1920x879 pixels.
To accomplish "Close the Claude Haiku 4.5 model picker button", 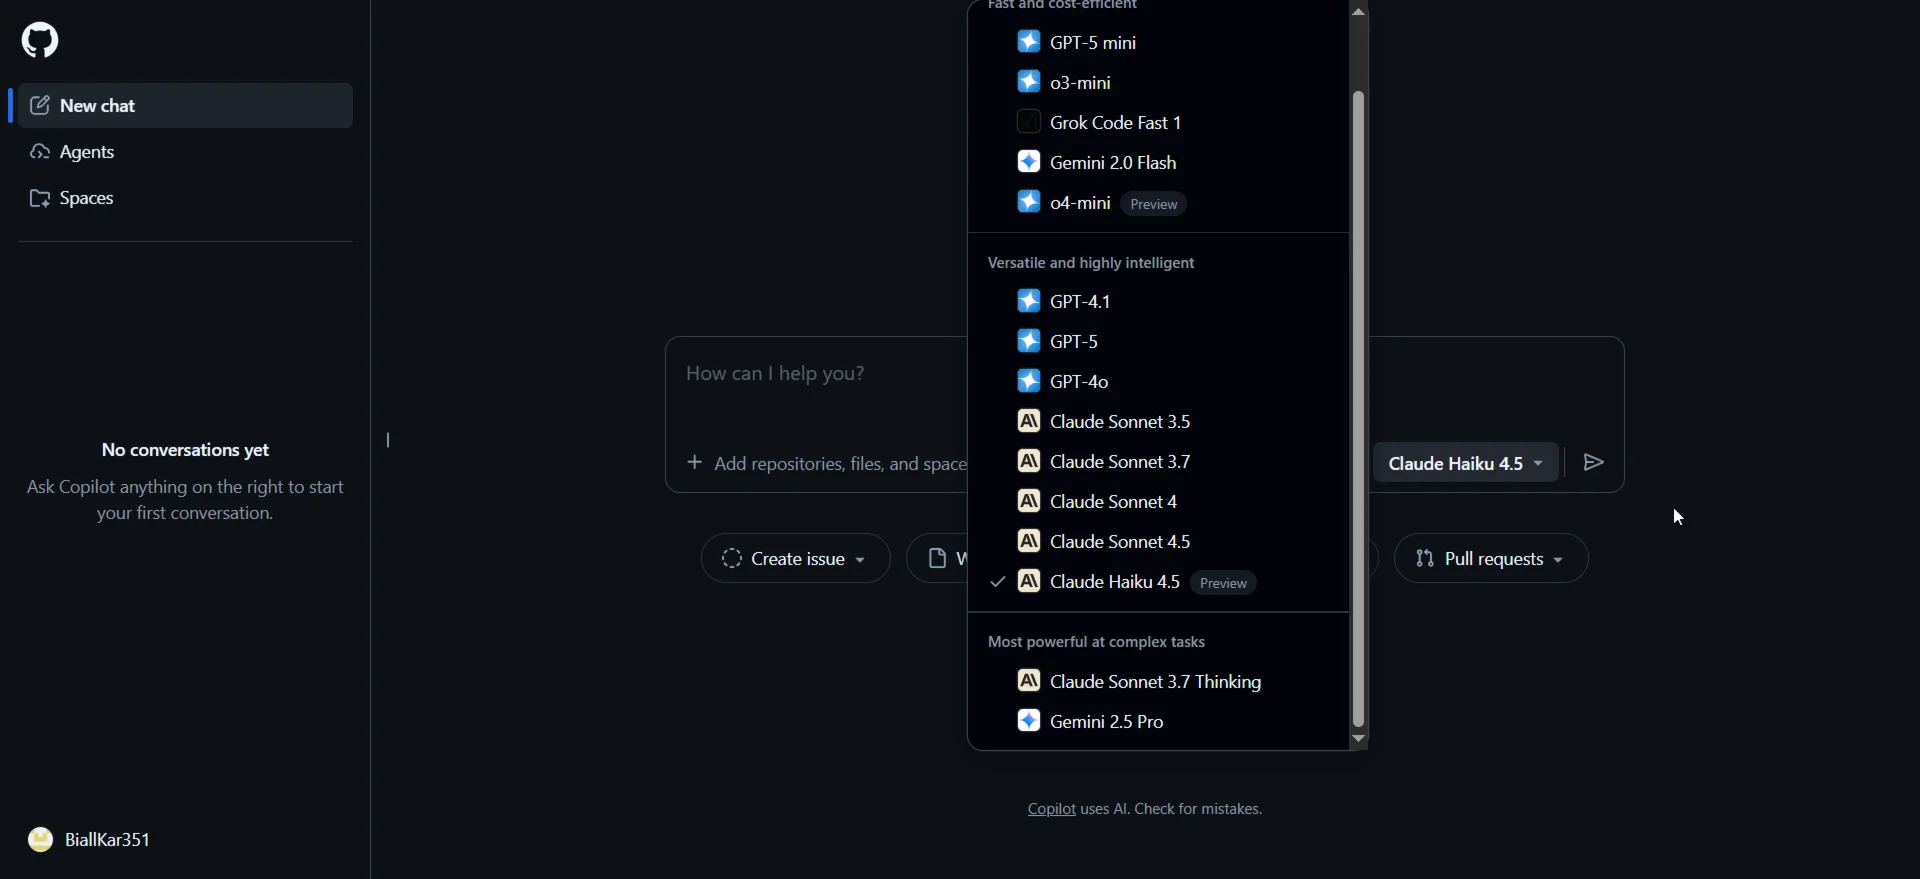I will point(1466,463).
